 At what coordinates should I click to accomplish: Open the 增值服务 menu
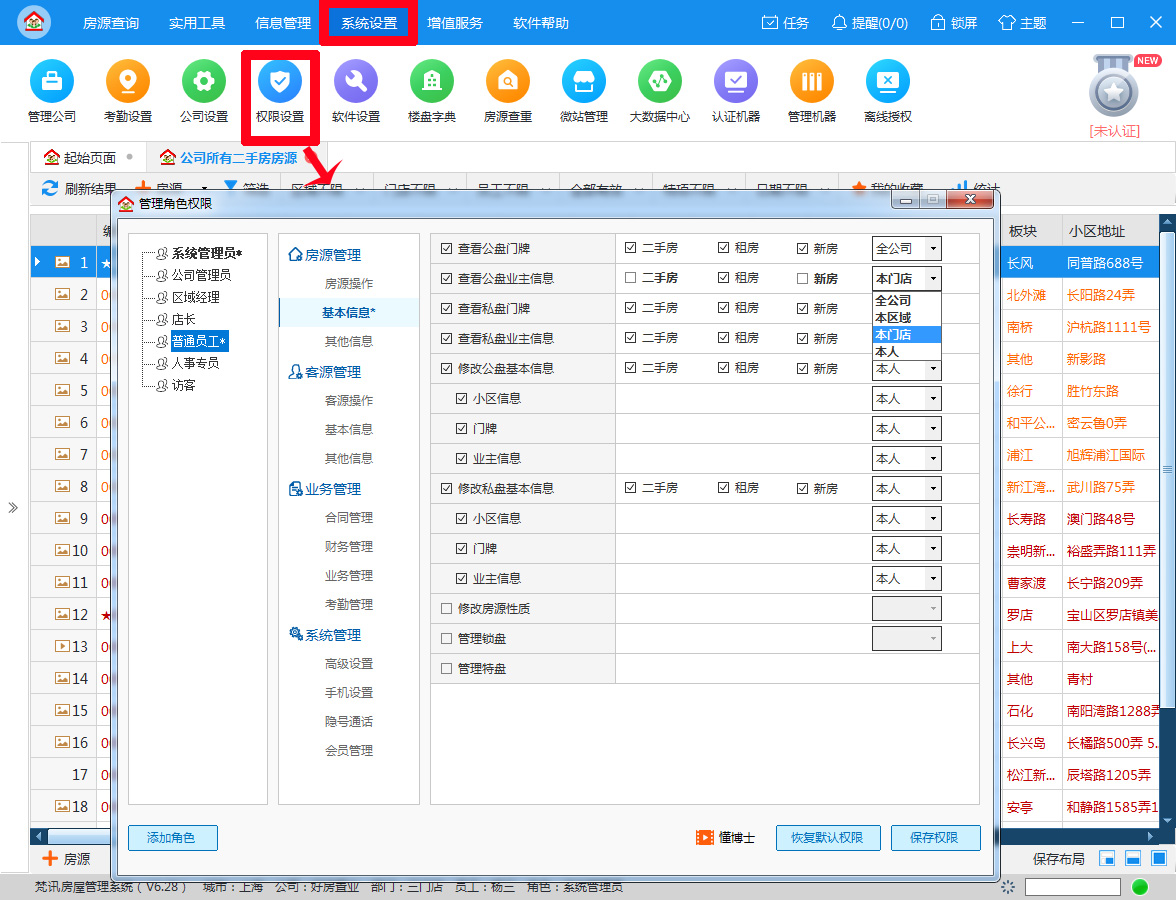click(x=454, y=22)
